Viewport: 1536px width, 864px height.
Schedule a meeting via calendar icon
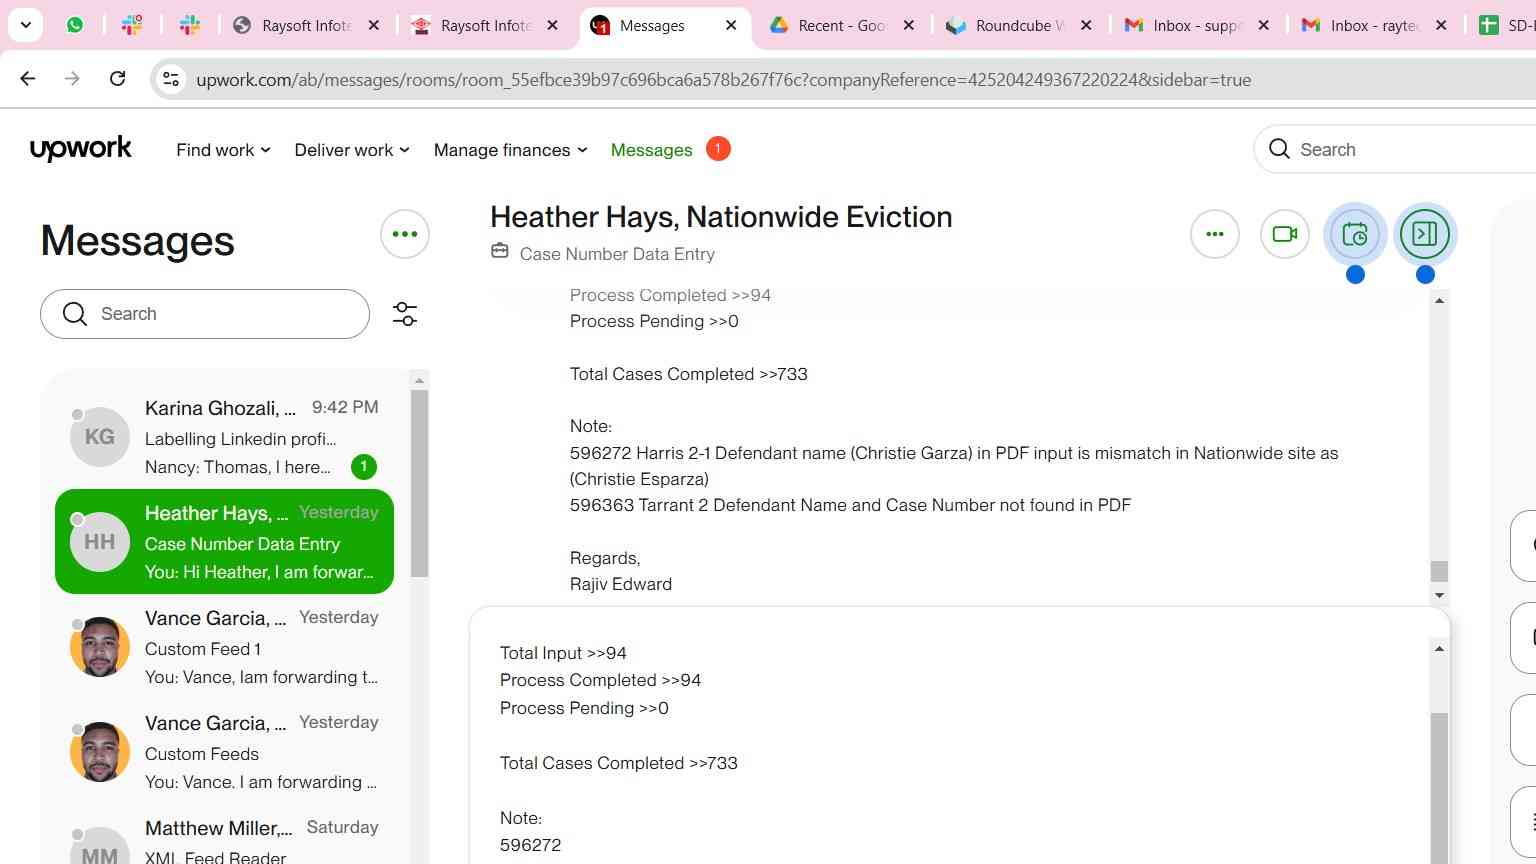pyautogui.click(x=1355, y=234)
